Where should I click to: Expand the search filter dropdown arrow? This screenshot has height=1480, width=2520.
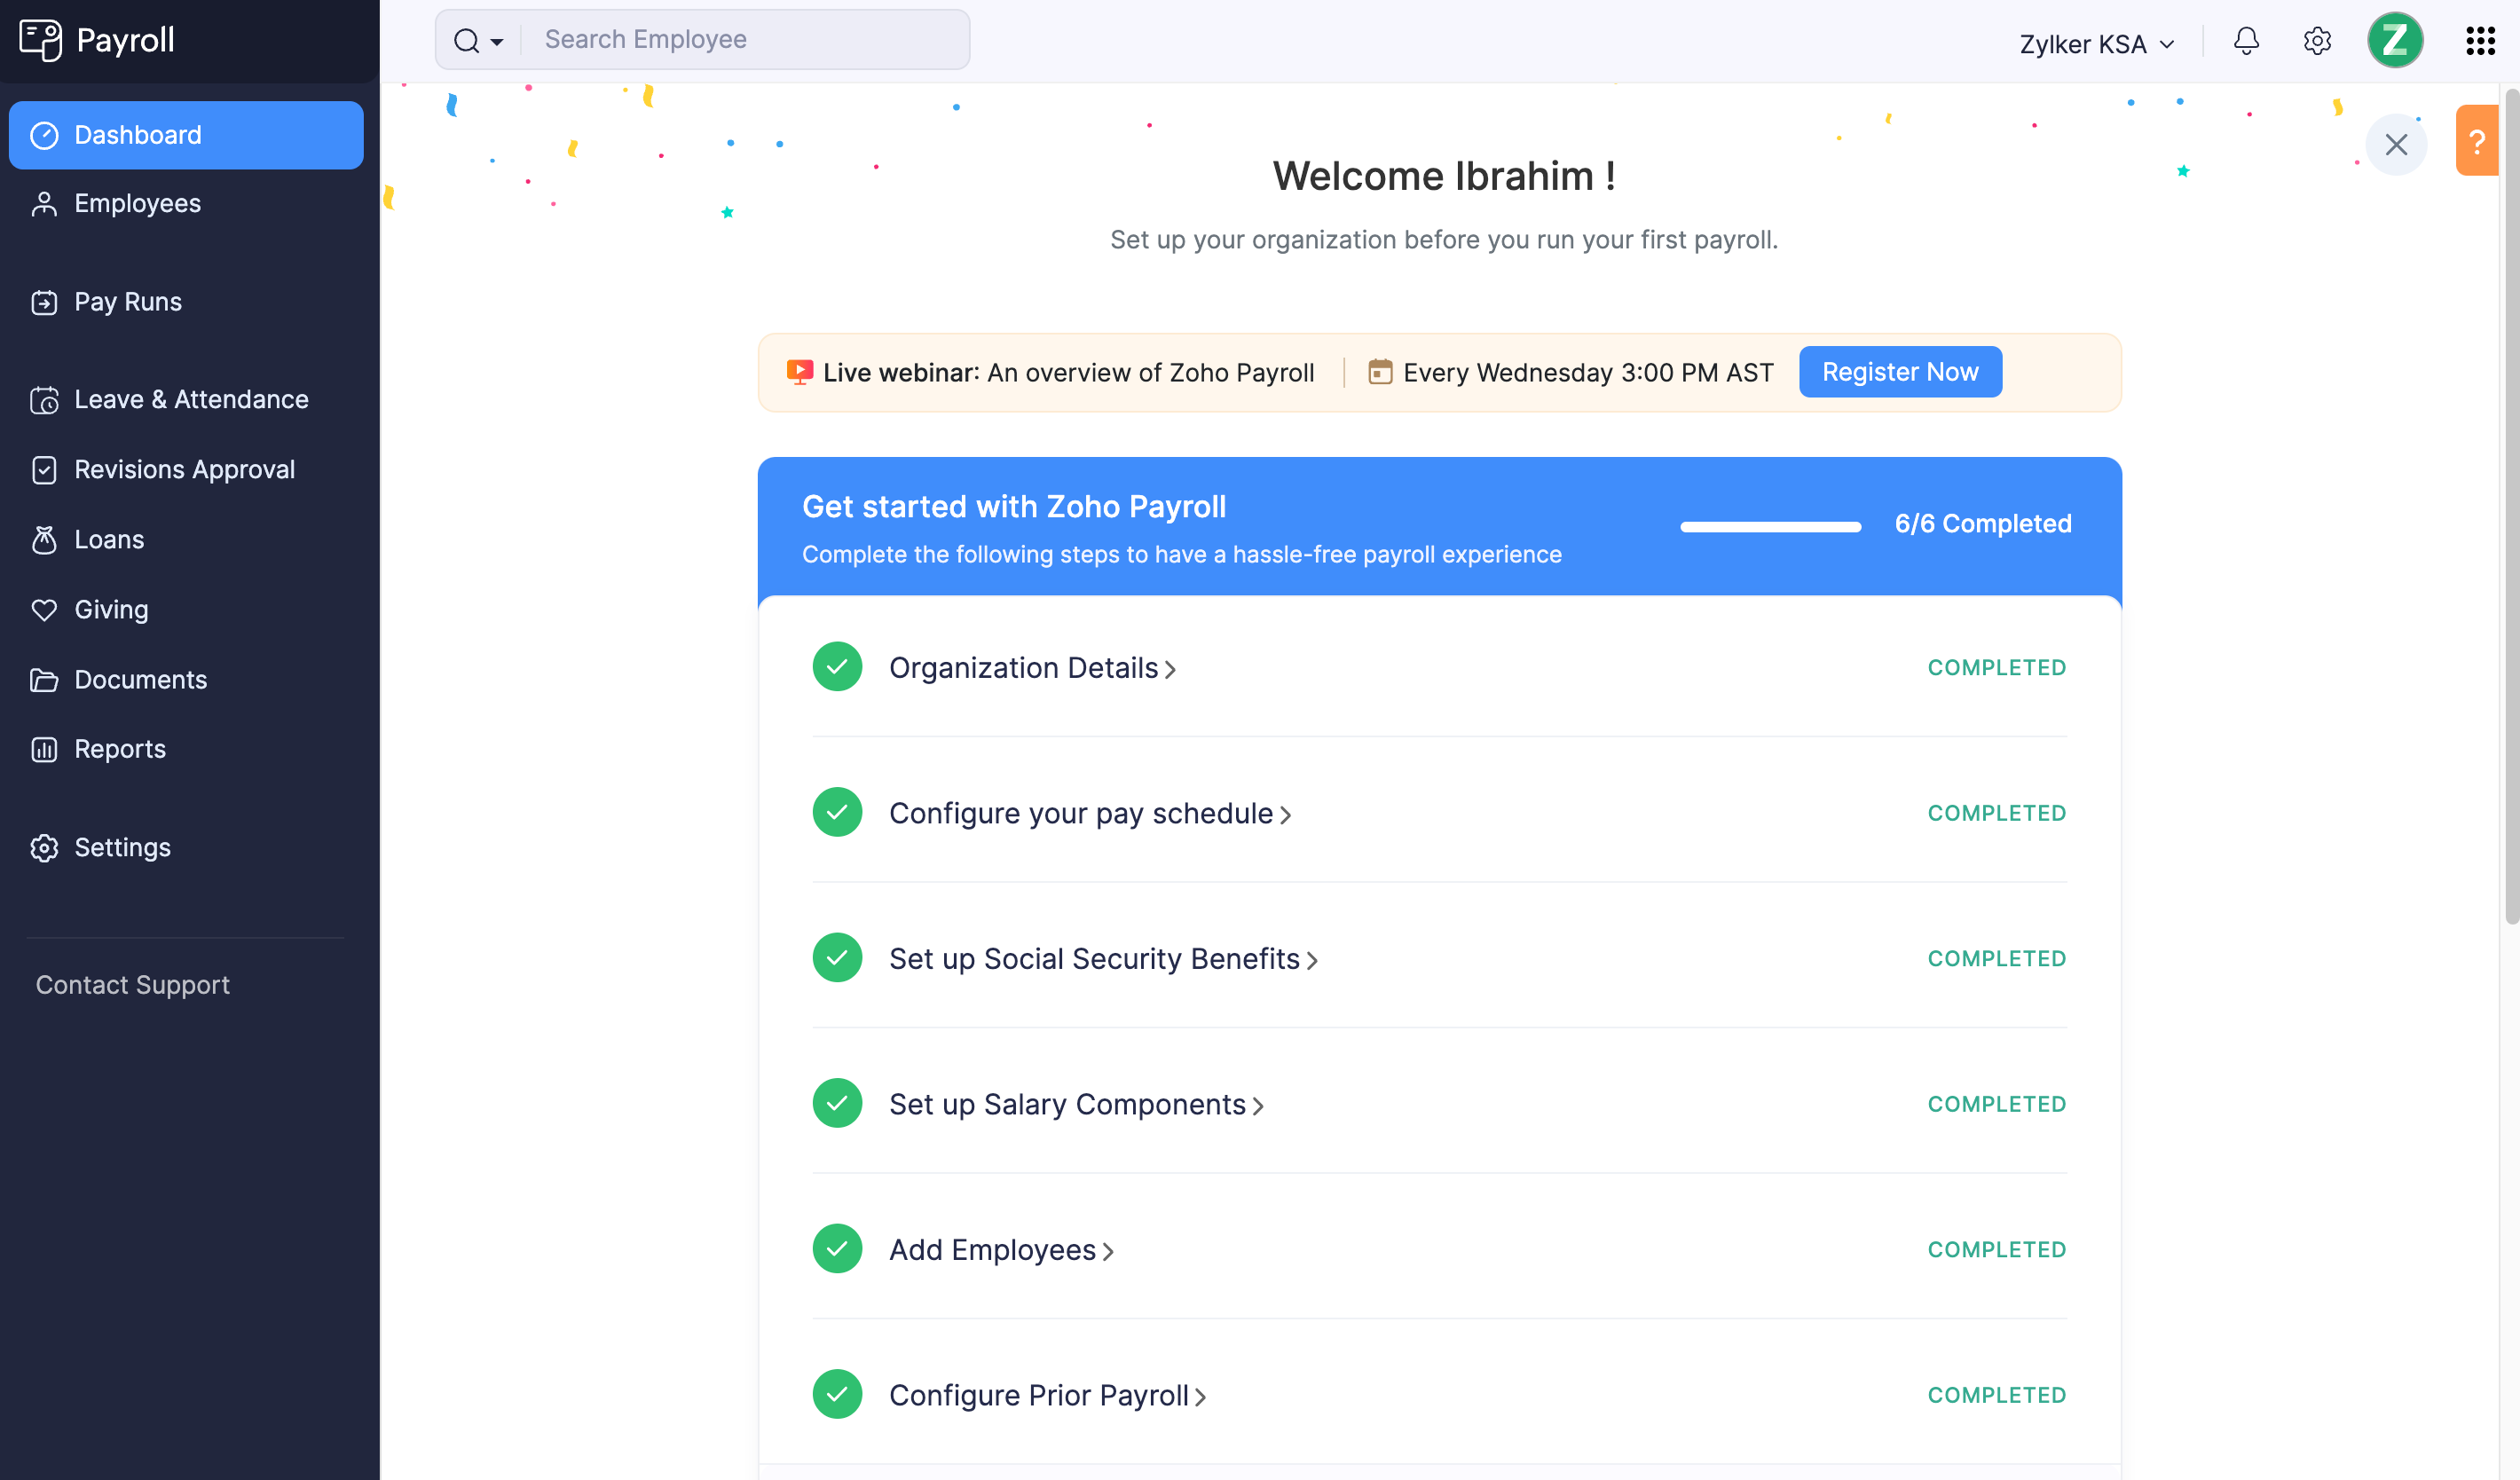[x=496, y=41]
